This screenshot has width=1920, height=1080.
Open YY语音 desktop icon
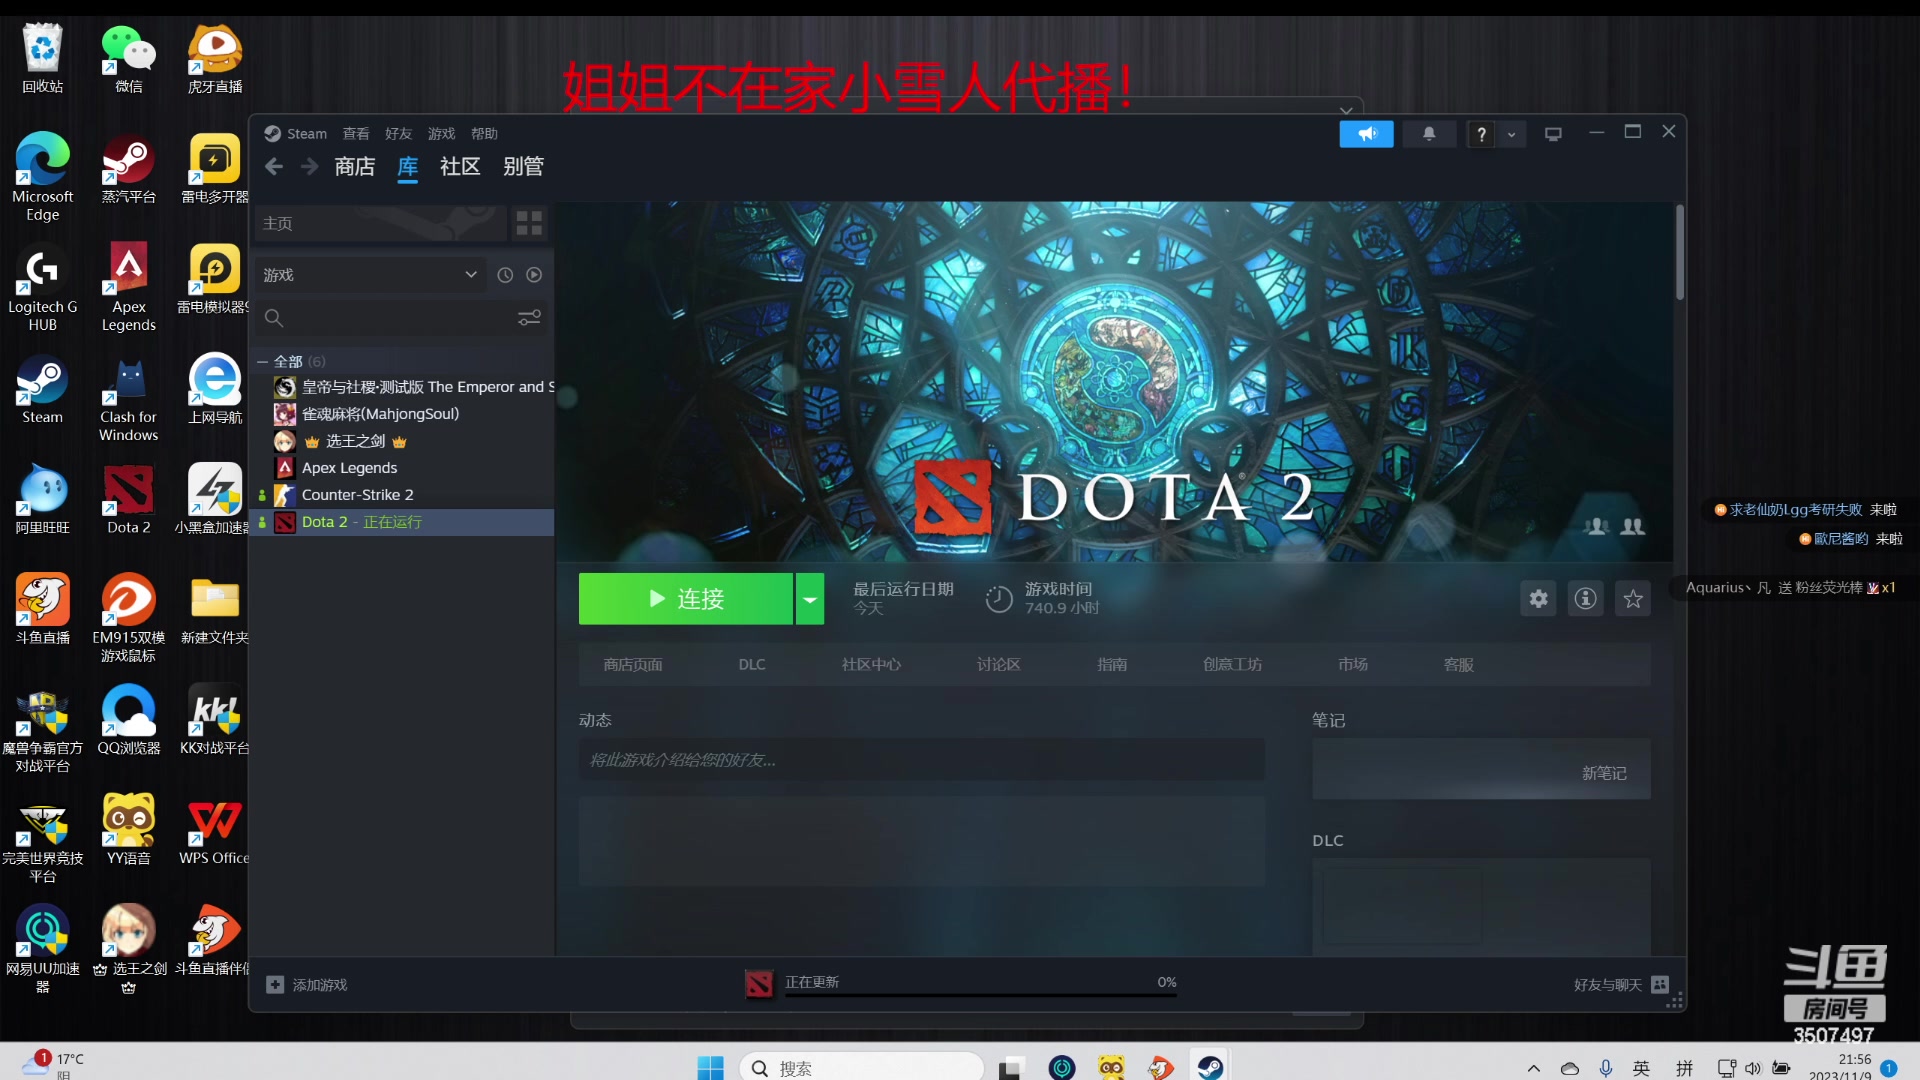(129, 830)
